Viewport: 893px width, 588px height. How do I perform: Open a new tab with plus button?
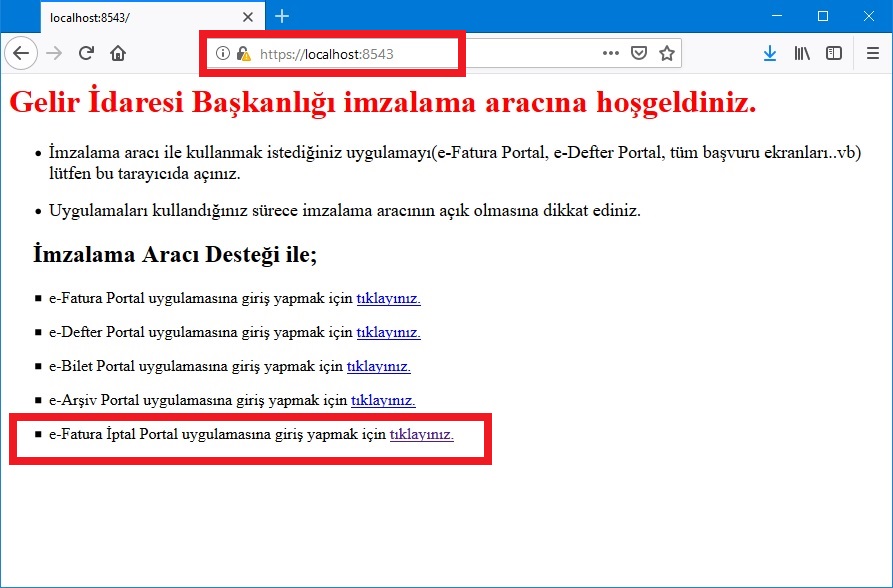pos(282,16)
